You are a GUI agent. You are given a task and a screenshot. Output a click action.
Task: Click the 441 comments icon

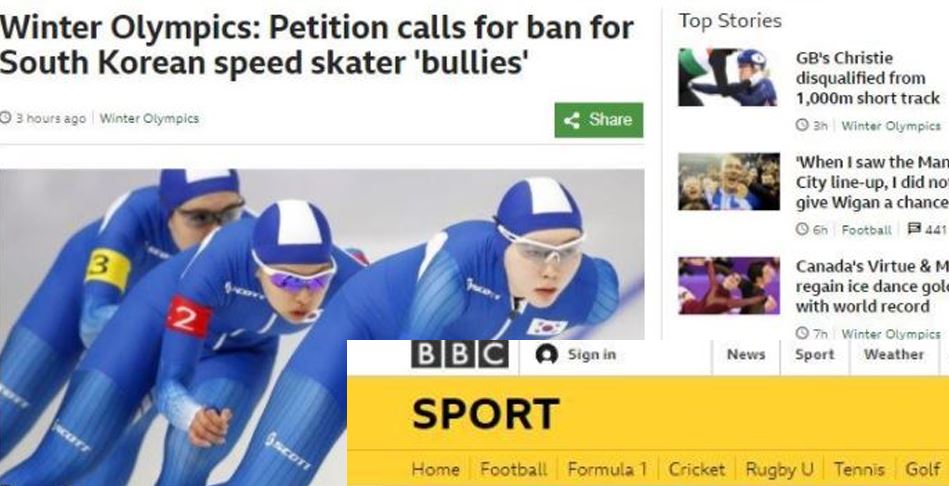[913, 229]
